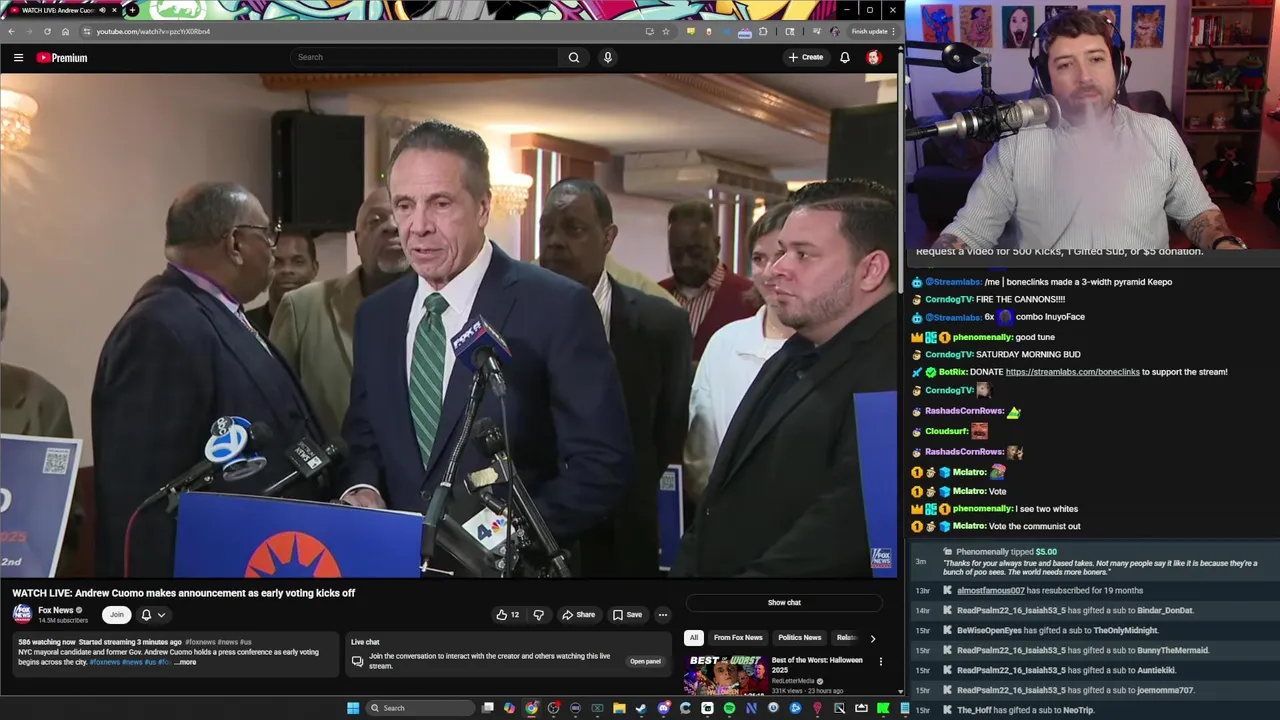1280x720 pixels.
Task: Open browser home page button
Action: pyautogui.click(x=65, y=31)
